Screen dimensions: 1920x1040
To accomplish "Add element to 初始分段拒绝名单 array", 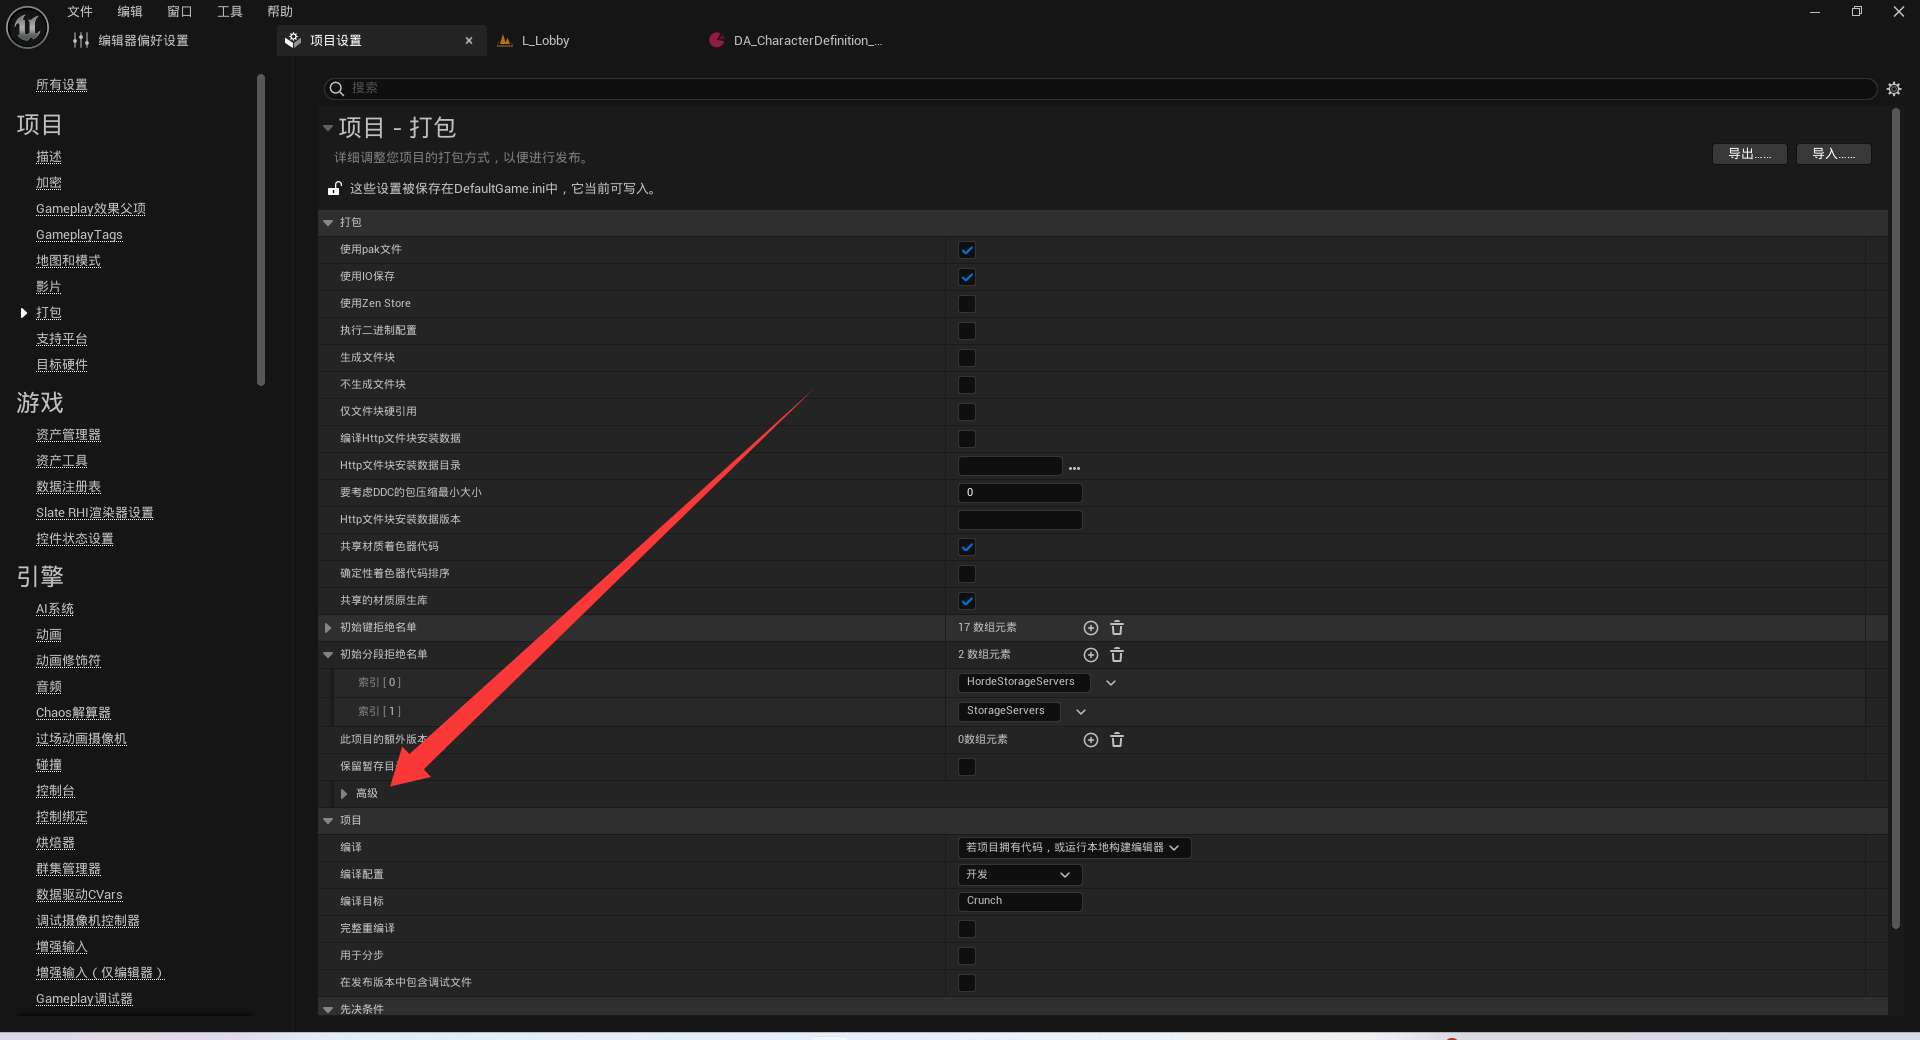I will coord(1090,655).
